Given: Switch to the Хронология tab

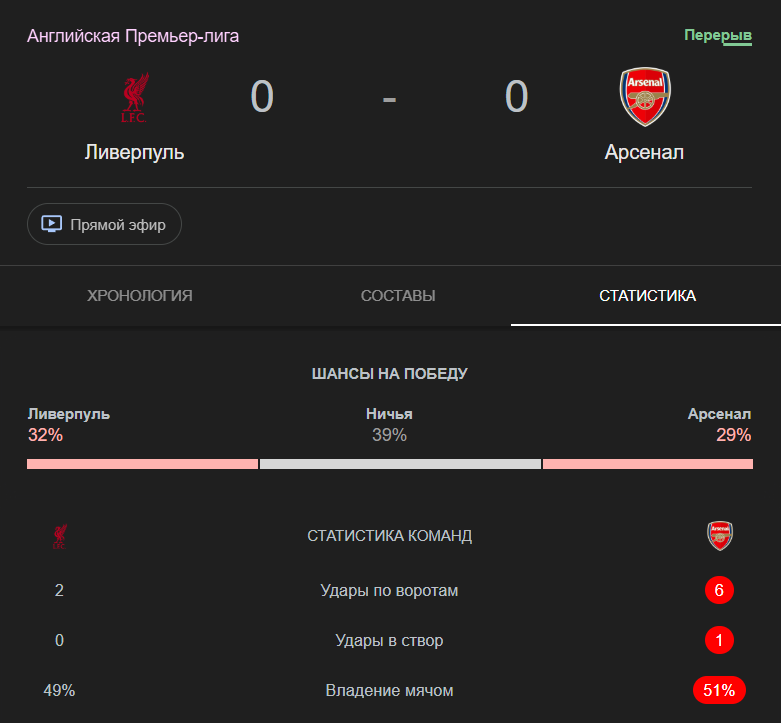Looking at the screenshot, I should coord(139,296).
